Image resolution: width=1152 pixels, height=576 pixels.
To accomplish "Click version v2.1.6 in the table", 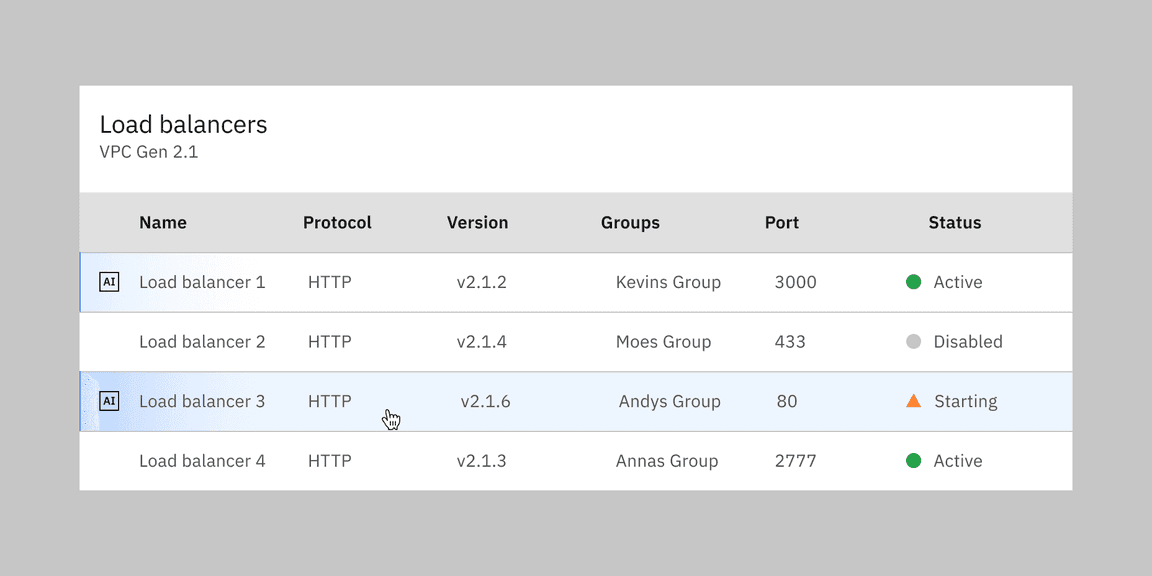I will click(x=485, y=401).
